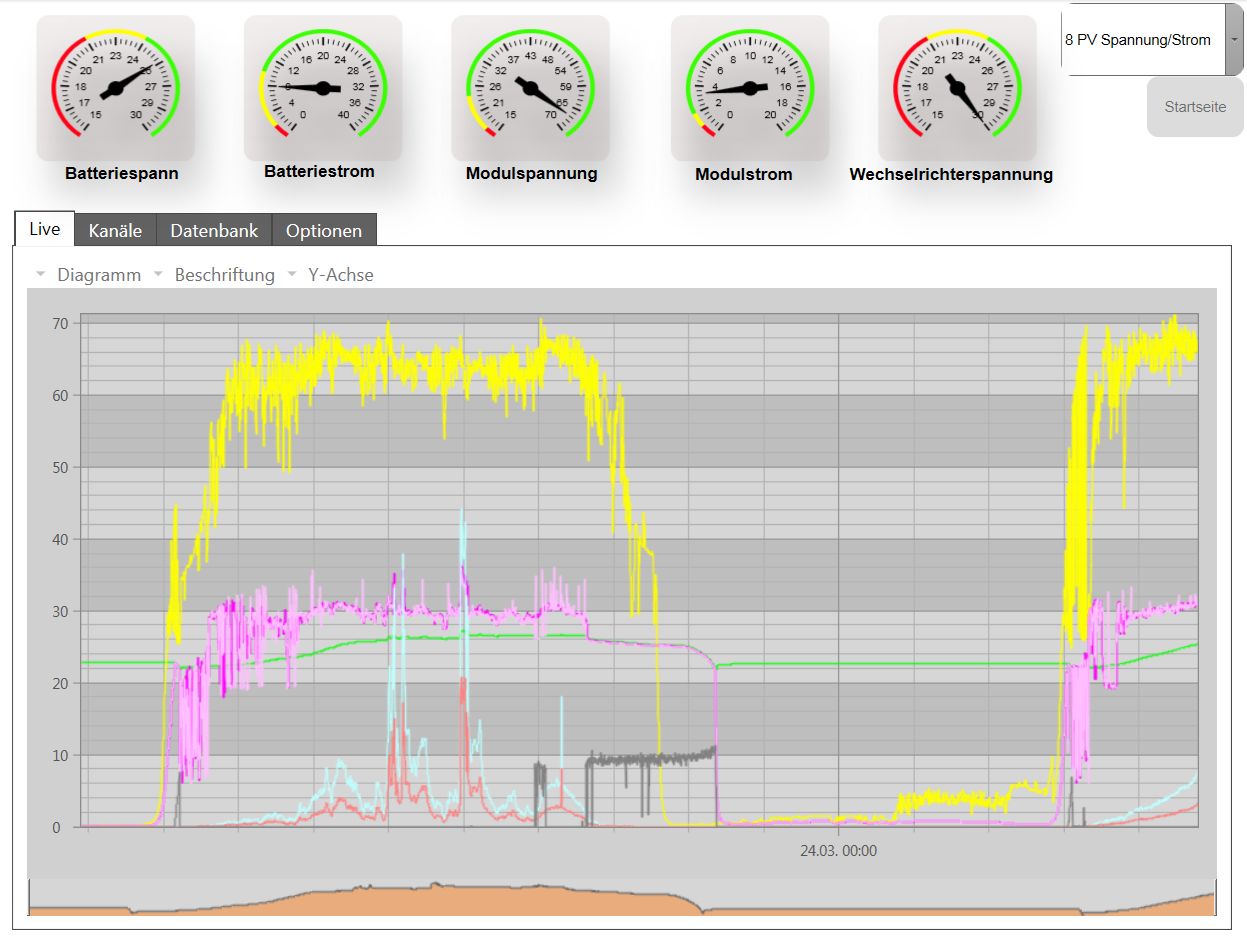Viewport: 1247px width, 937px height.
Task: Open the Datenbank tab
Action: tap(214, 231)
